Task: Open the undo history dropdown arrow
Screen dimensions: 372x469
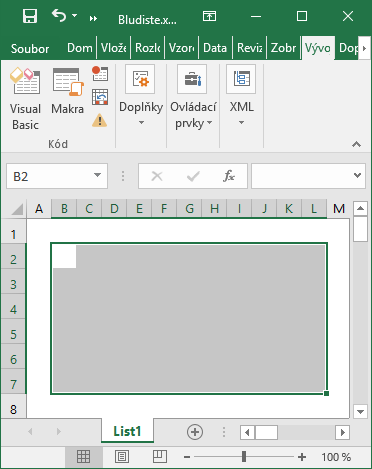Action: 75,15
